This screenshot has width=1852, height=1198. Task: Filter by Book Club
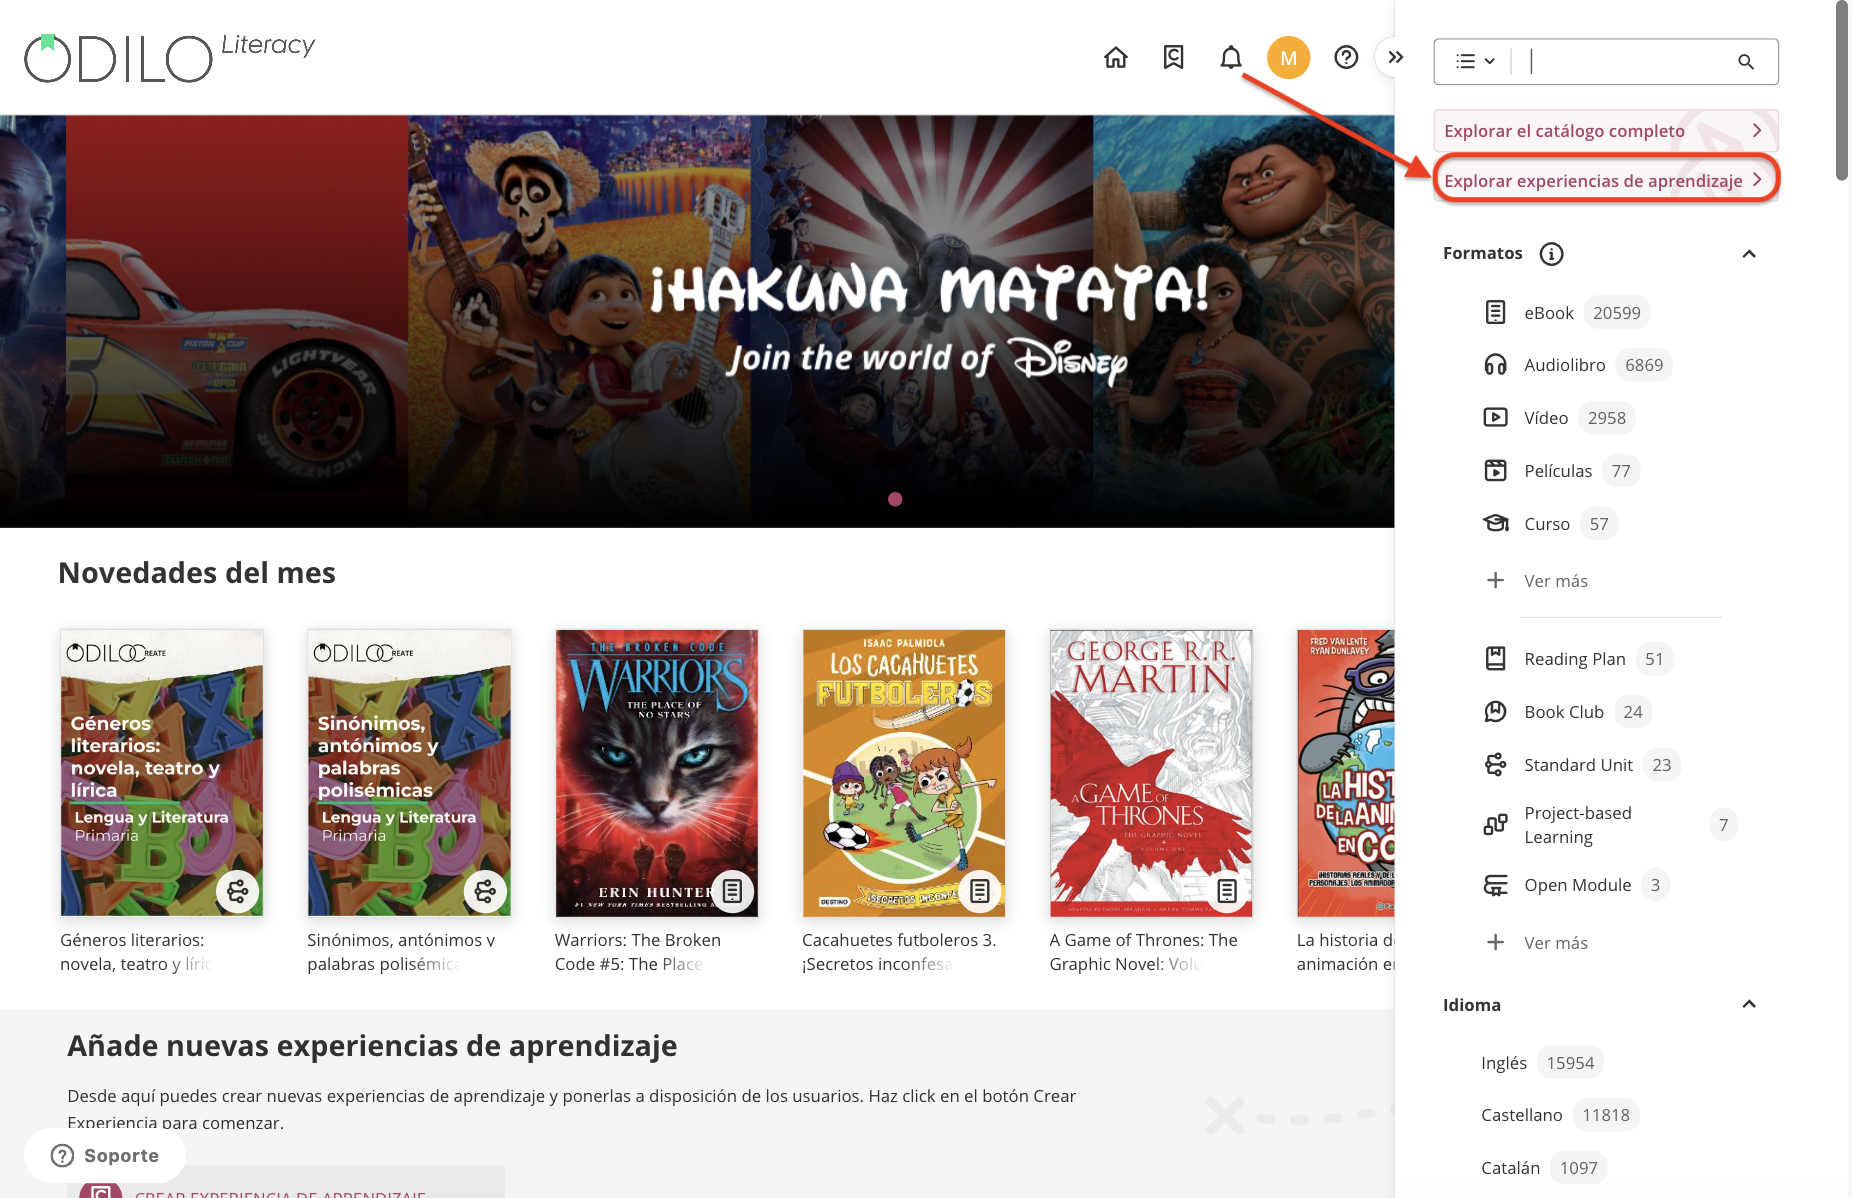pyautogui.click(x=1567, y=712)
